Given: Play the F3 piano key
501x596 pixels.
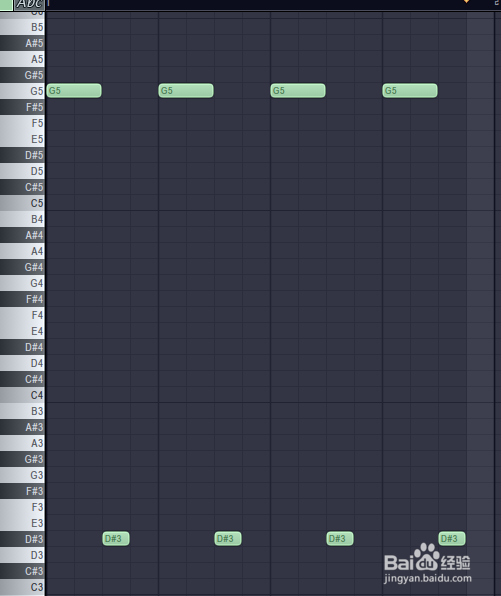Looking at the screenshot, I should pos(22,507).
